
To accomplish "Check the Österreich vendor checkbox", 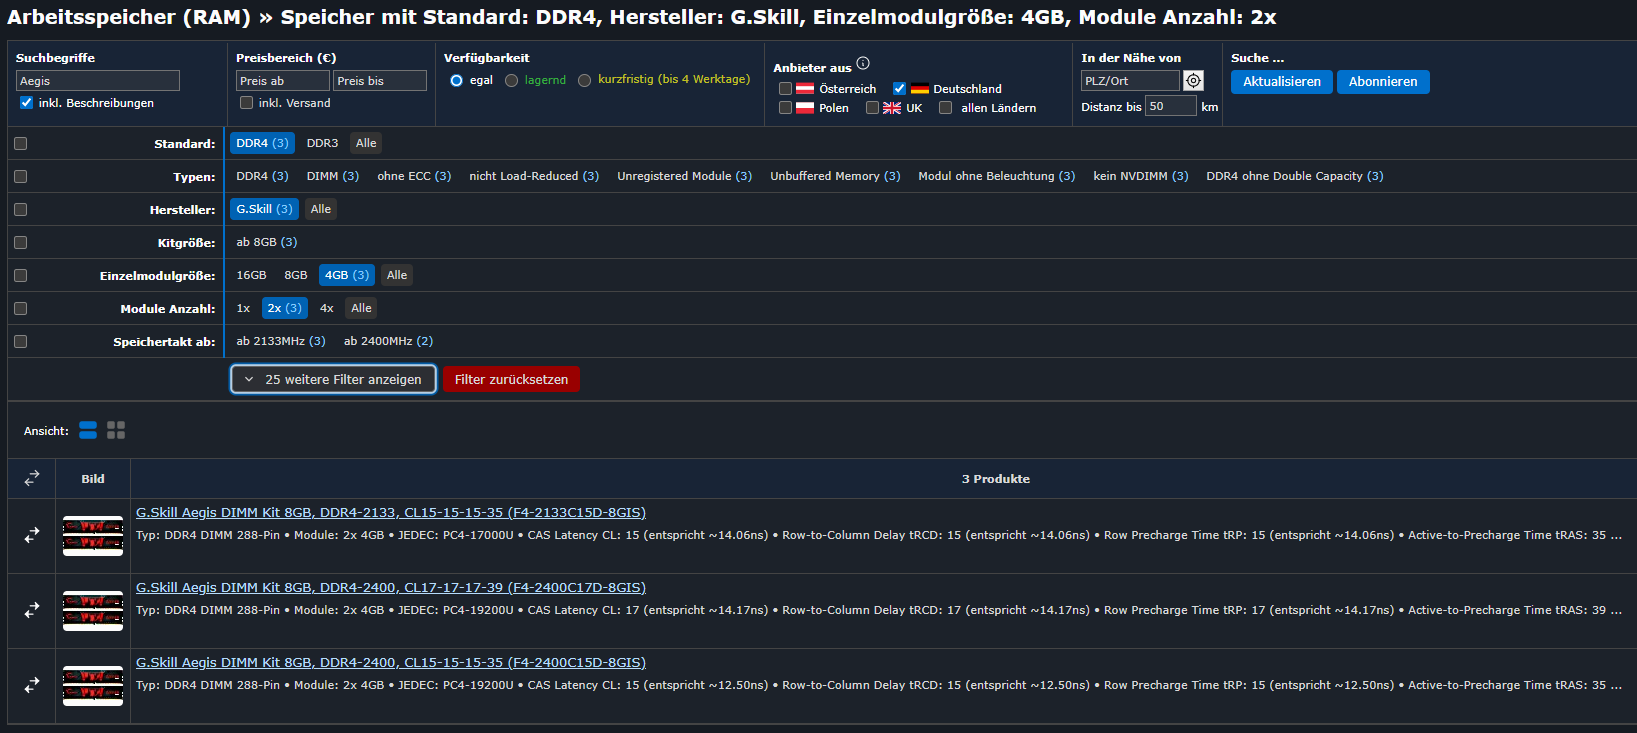I will click(785, 89).
